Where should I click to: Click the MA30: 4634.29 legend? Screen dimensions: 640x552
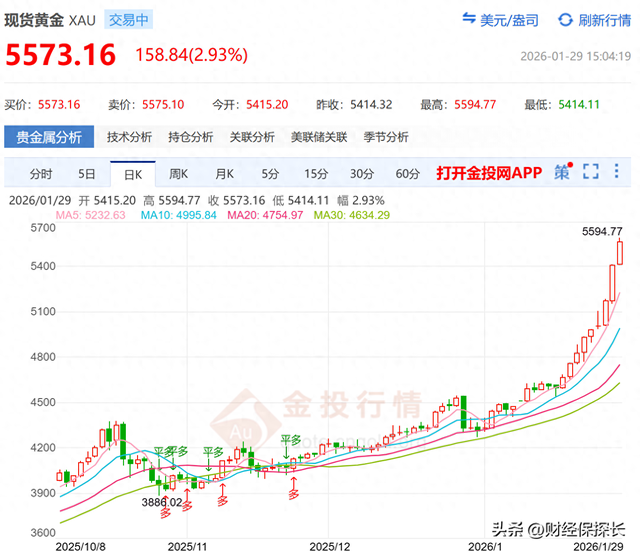click(x=351, y=215)
